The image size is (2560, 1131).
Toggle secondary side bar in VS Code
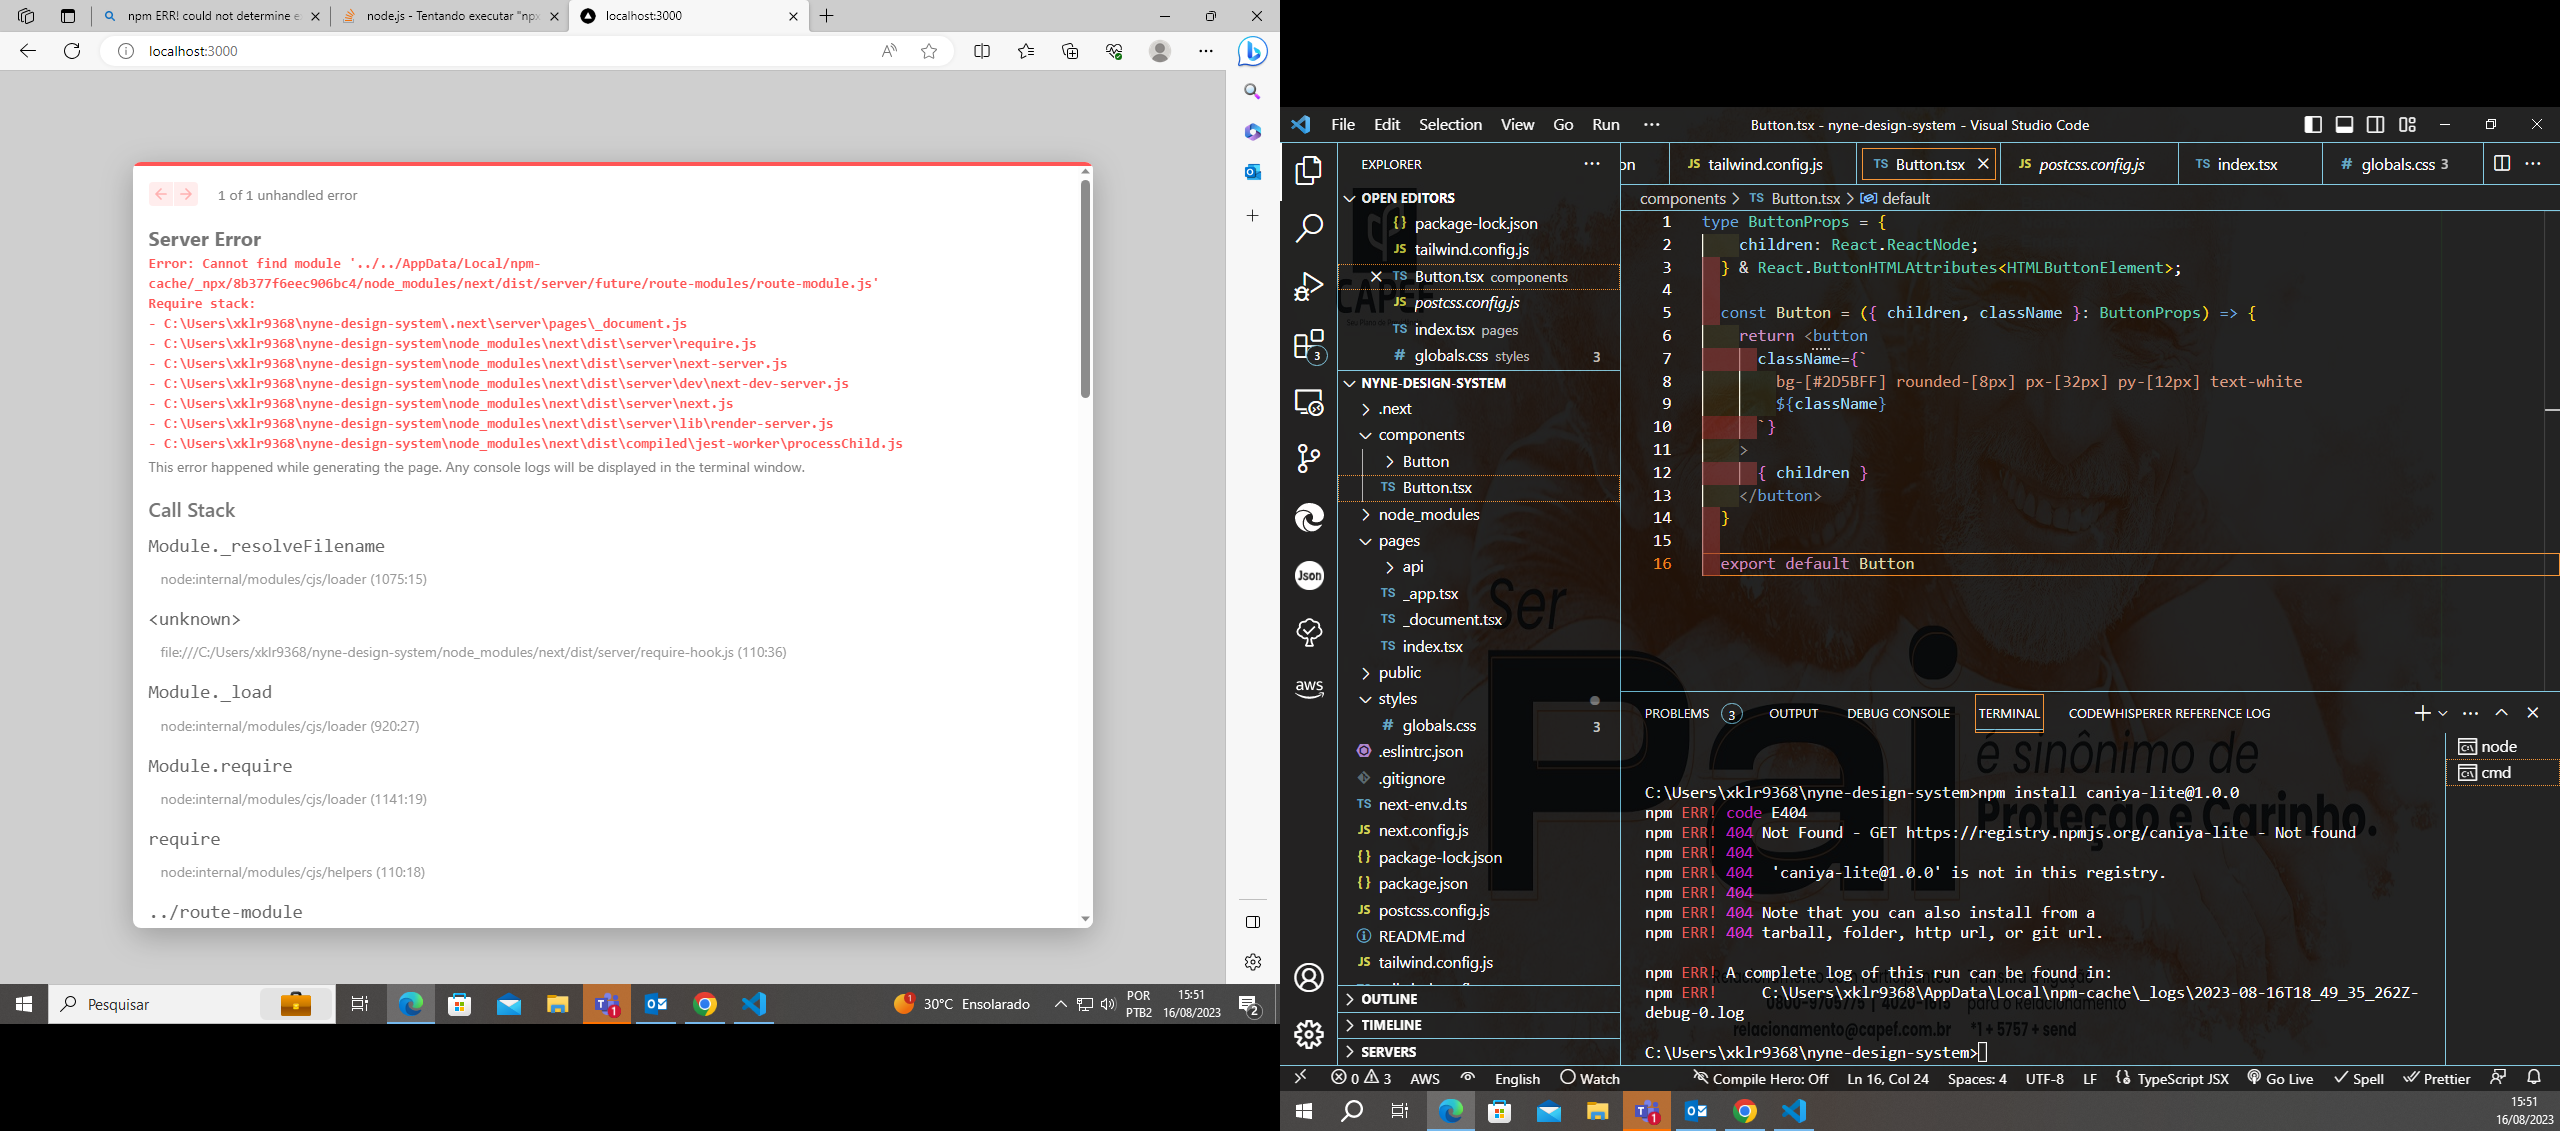[2375, 125]
